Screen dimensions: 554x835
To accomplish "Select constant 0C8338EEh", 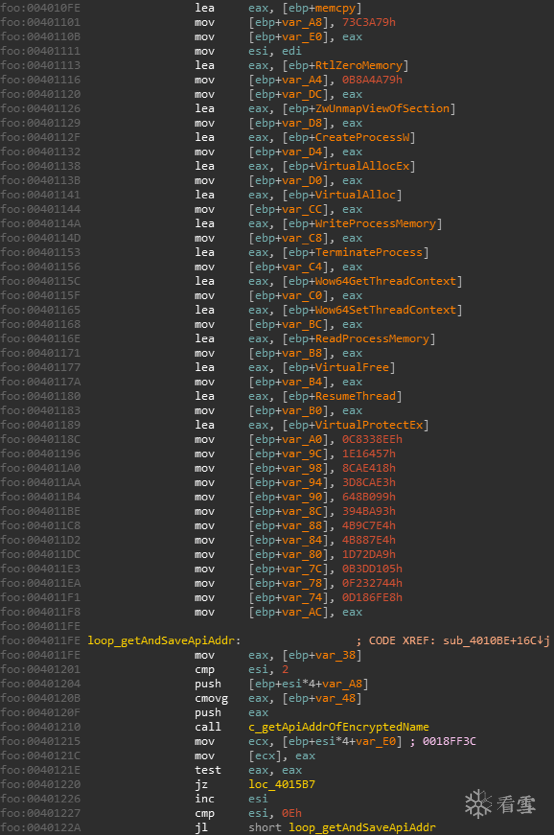I will click(x=372, y=439).
